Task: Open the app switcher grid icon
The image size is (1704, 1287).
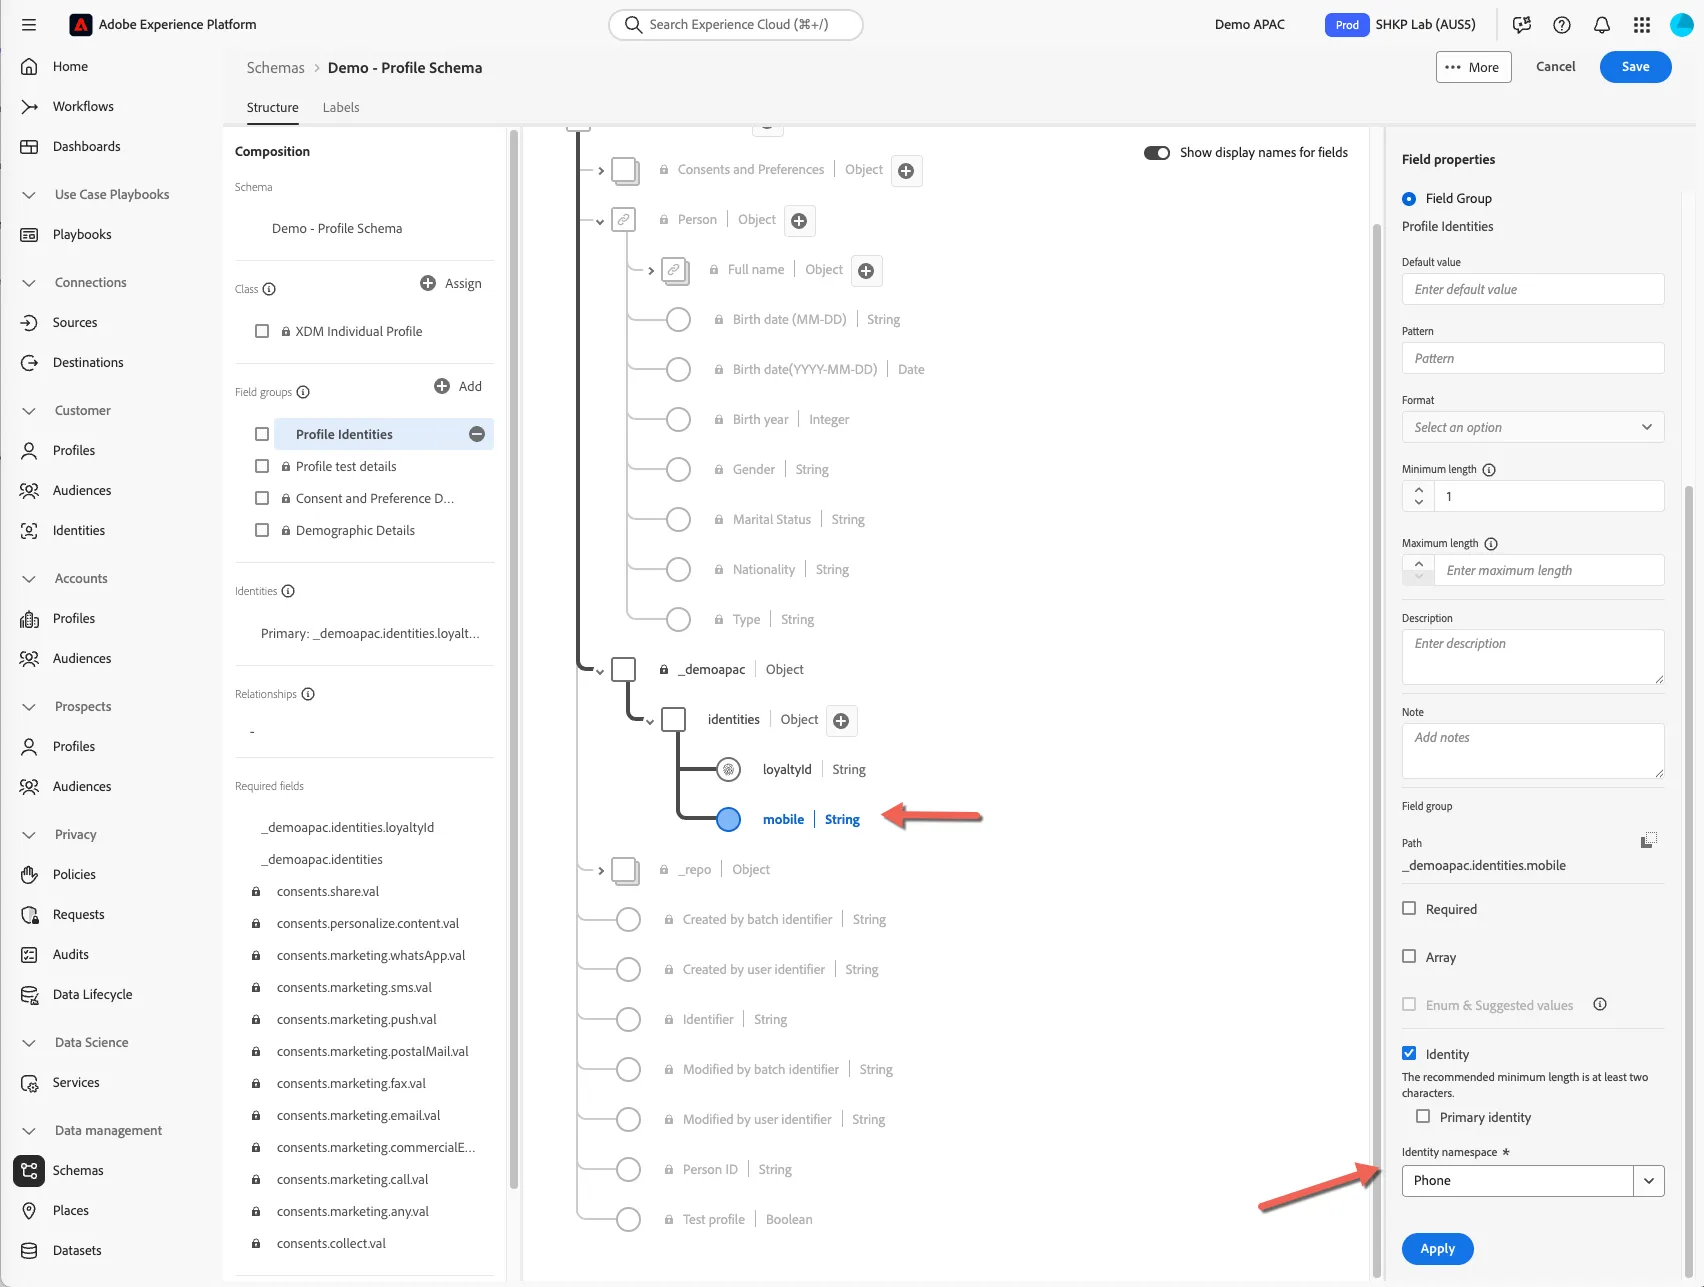Action: [1642, 25]
